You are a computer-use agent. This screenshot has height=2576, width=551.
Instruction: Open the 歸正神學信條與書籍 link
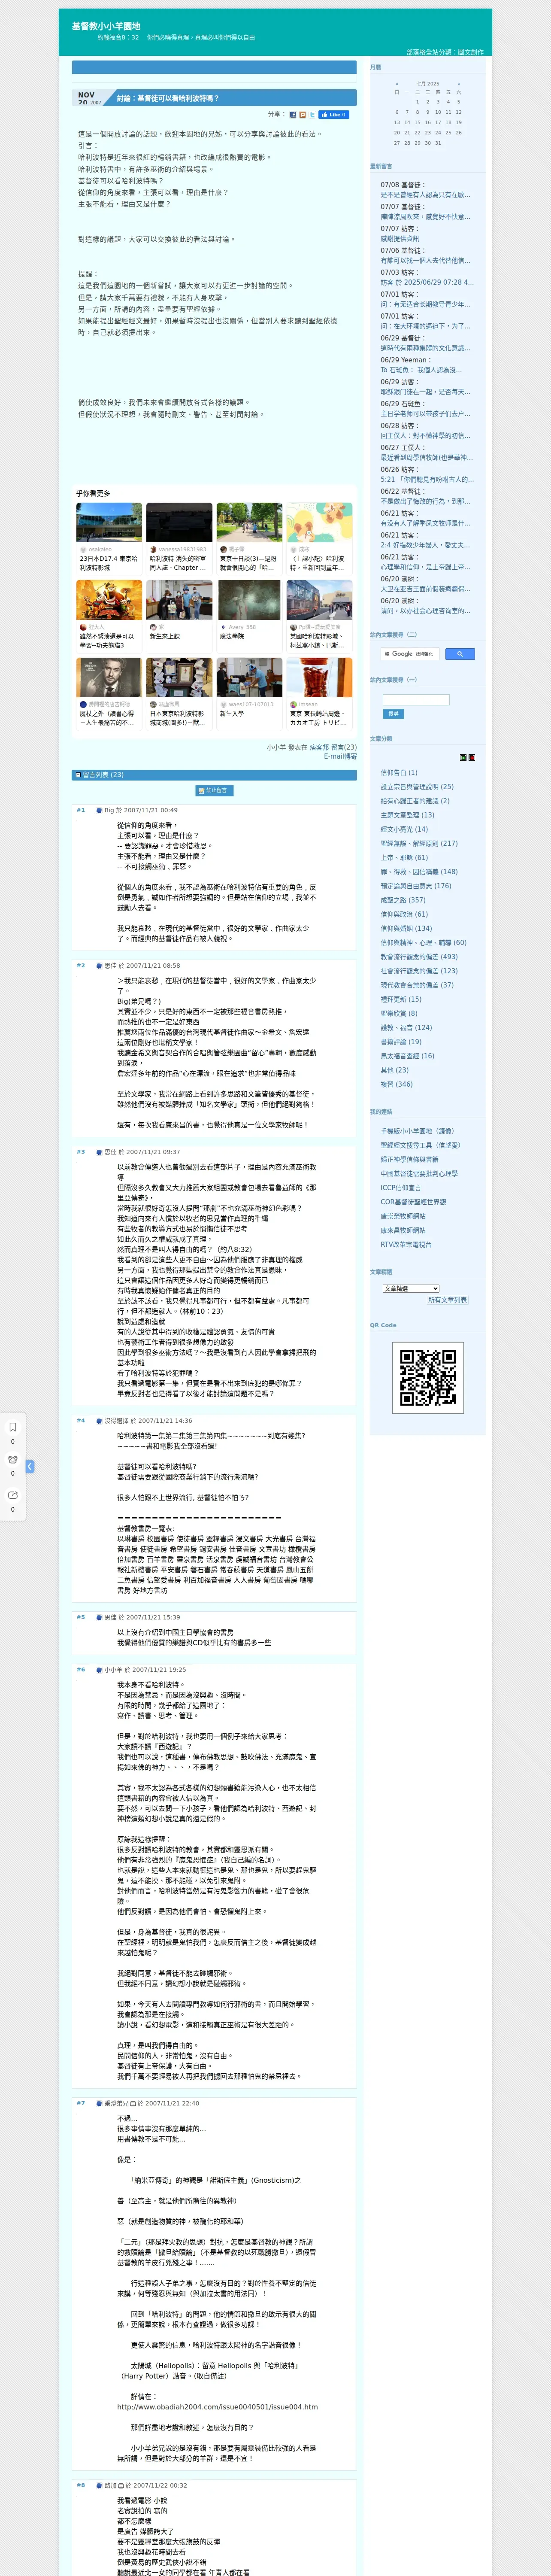(x=409, y=1159)
